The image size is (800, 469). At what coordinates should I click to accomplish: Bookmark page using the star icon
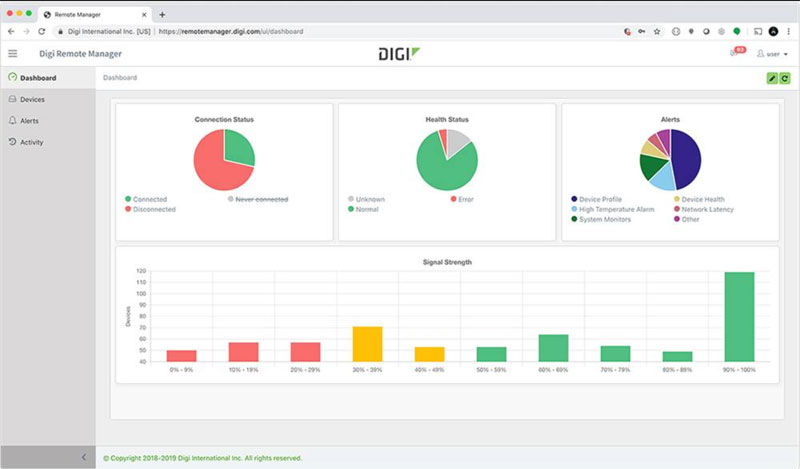(657, 32)
